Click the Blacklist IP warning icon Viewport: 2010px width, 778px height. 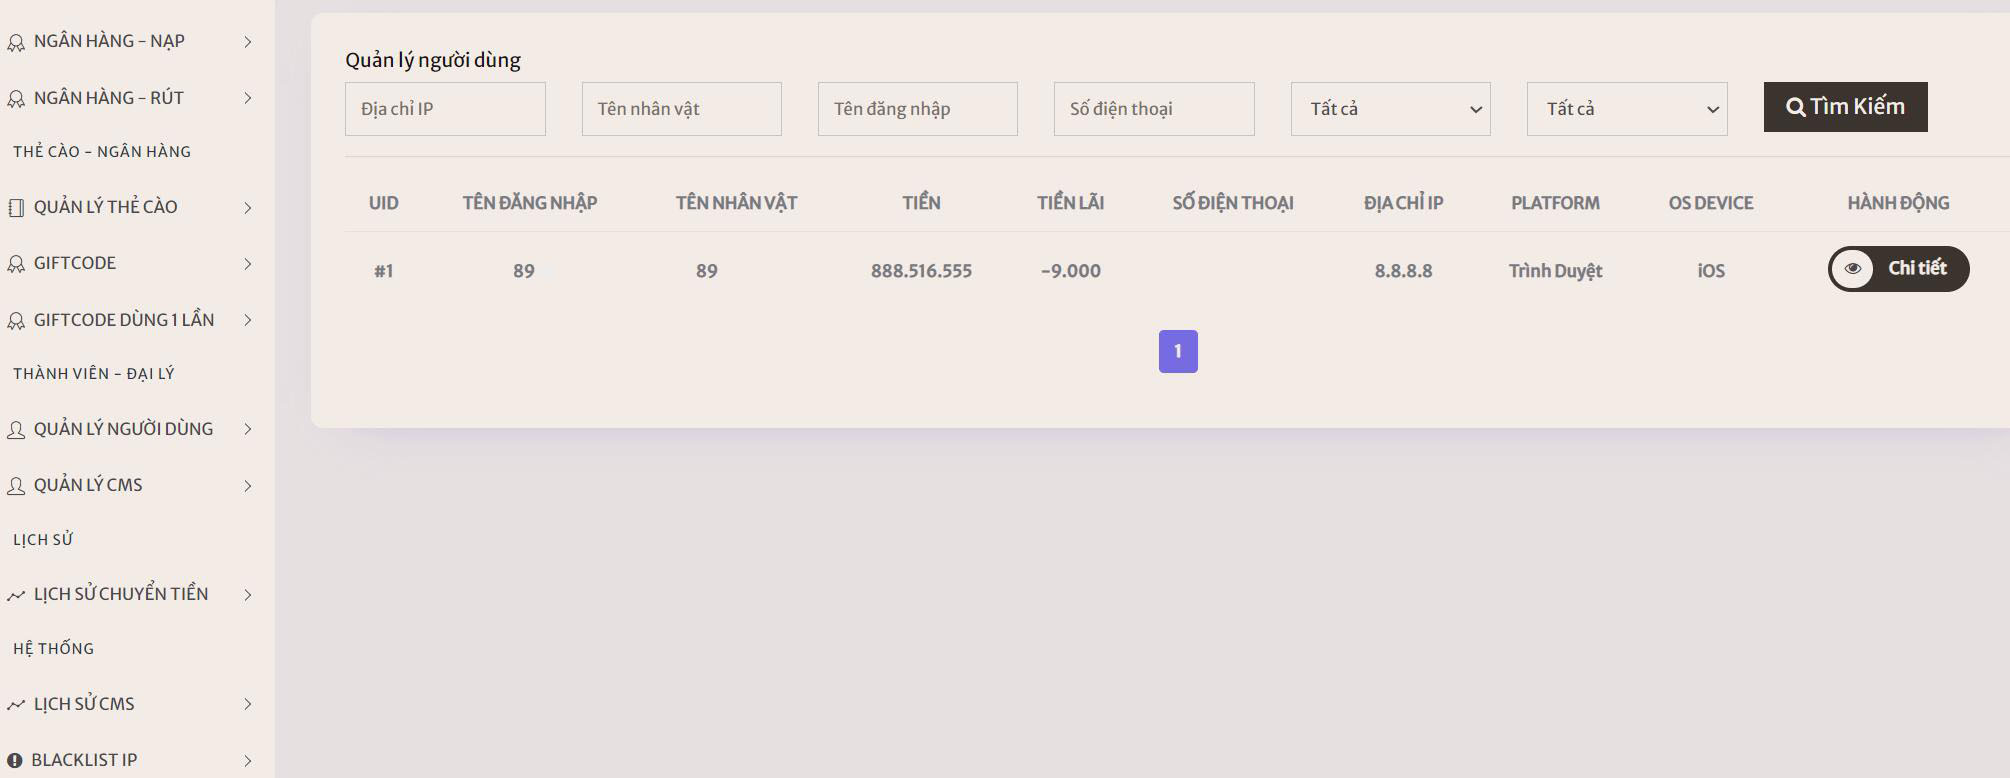point(15,761)
